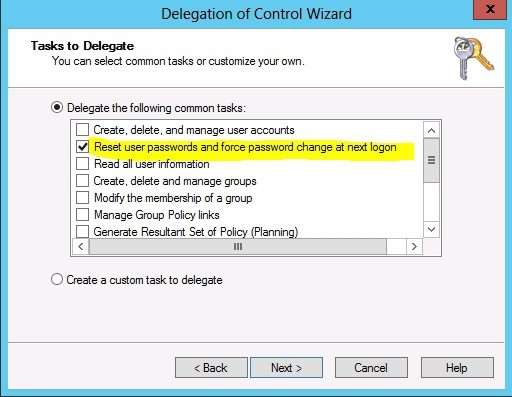This screenshot has height=397, width=512.
Task: Click the vertical scrollbar thumb in task list
Action: point(431,160)
